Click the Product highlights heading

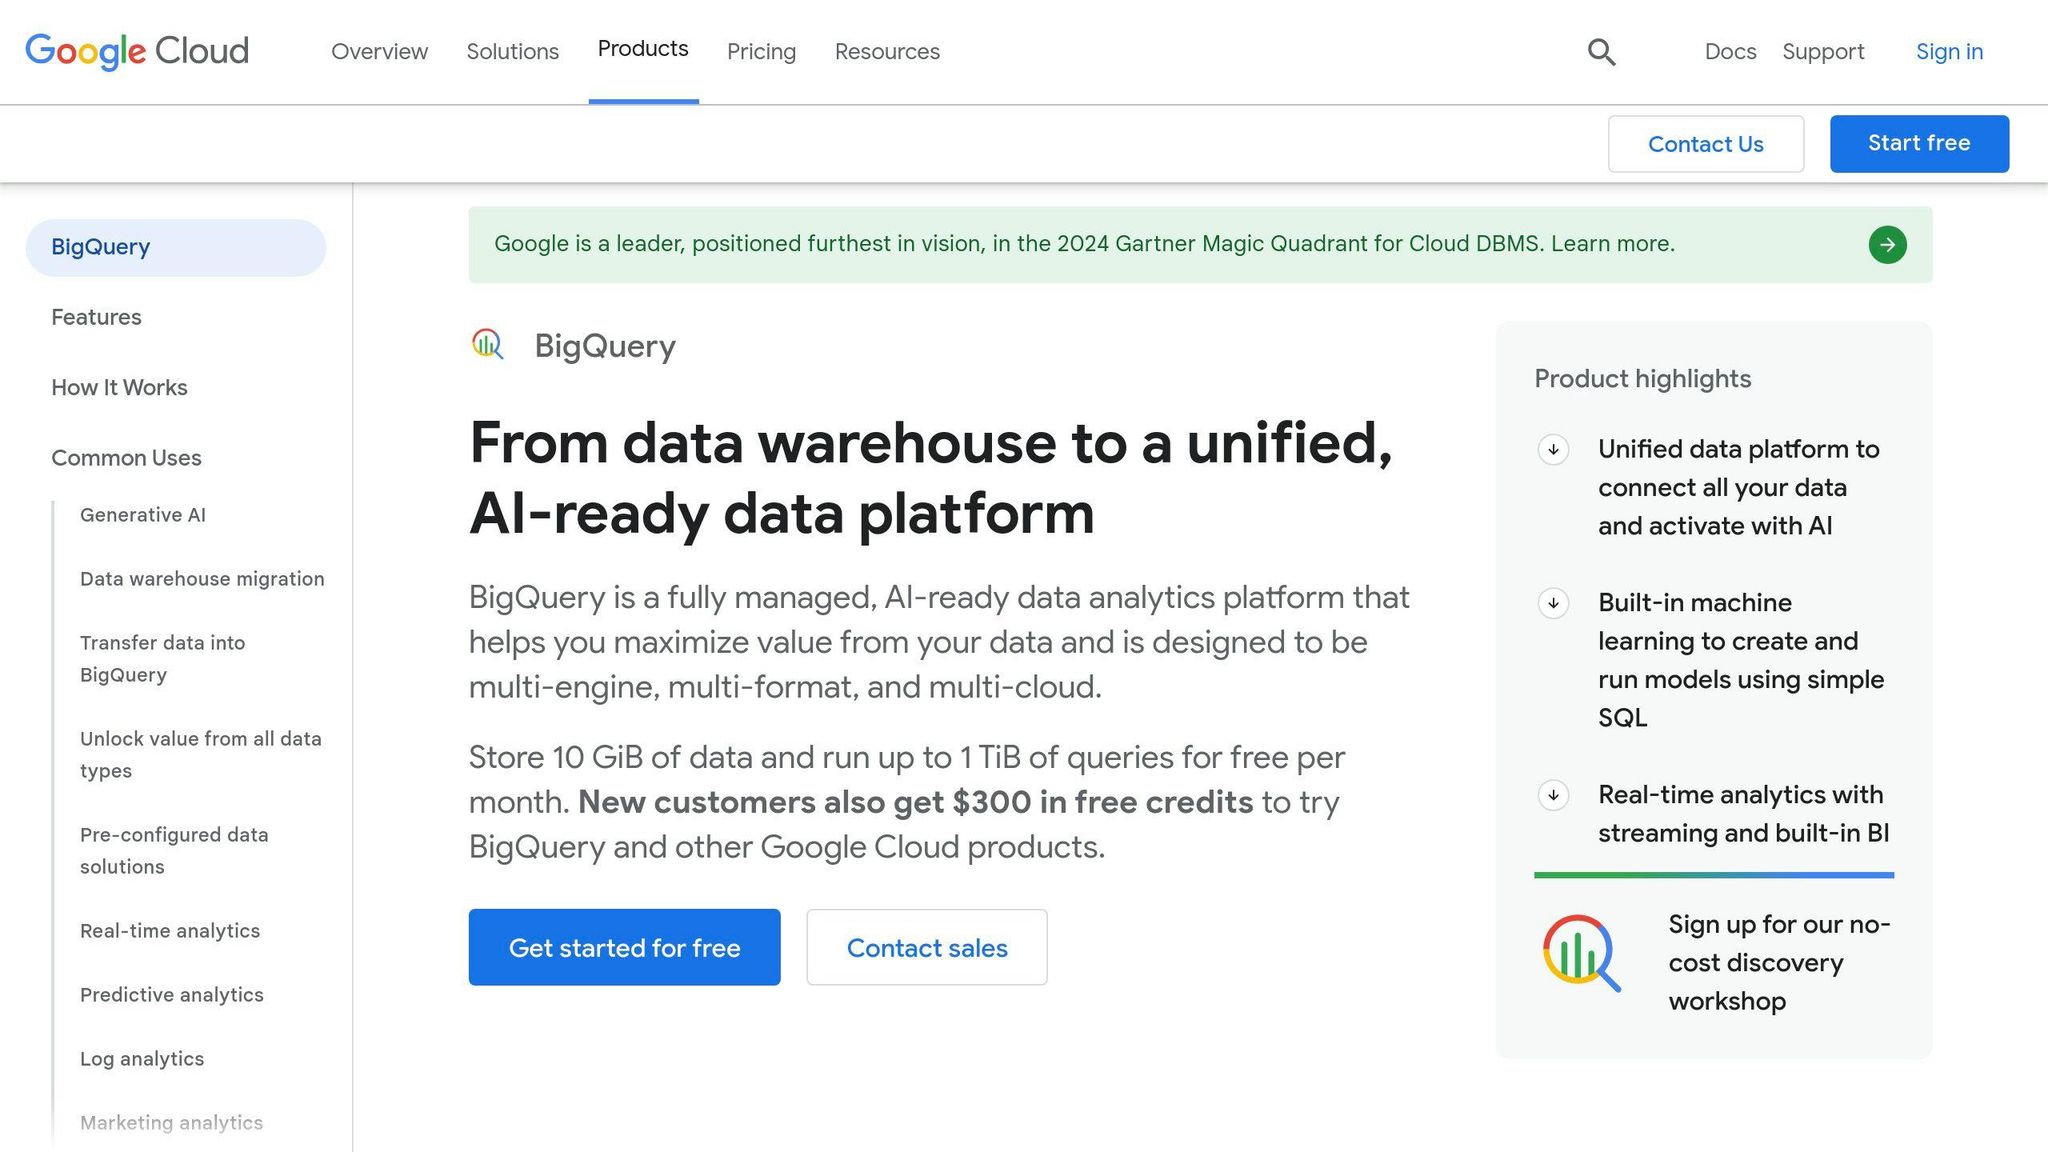click(1643, 379)
